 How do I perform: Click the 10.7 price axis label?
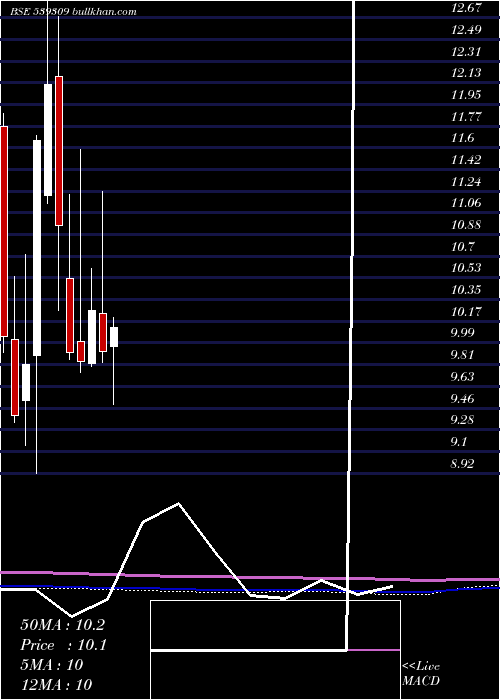coord(462,246)
